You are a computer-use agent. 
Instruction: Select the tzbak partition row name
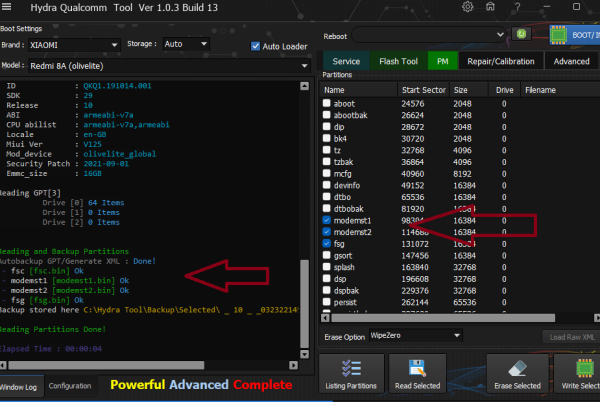(343, 162)
